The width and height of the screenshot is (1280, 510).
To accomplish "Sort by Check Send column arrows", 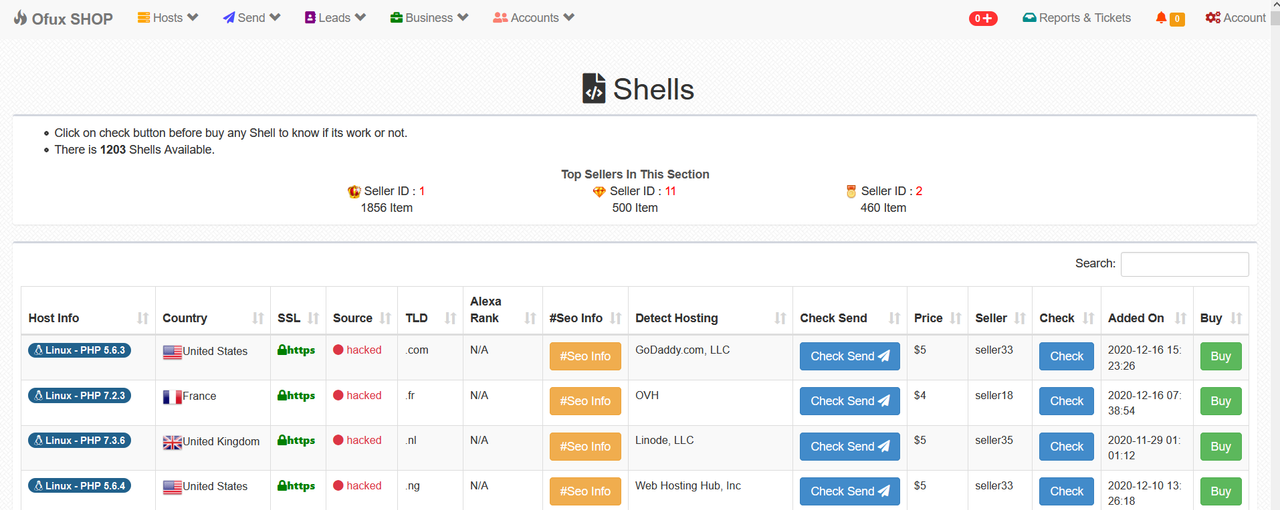I will (x=894, y=318).
